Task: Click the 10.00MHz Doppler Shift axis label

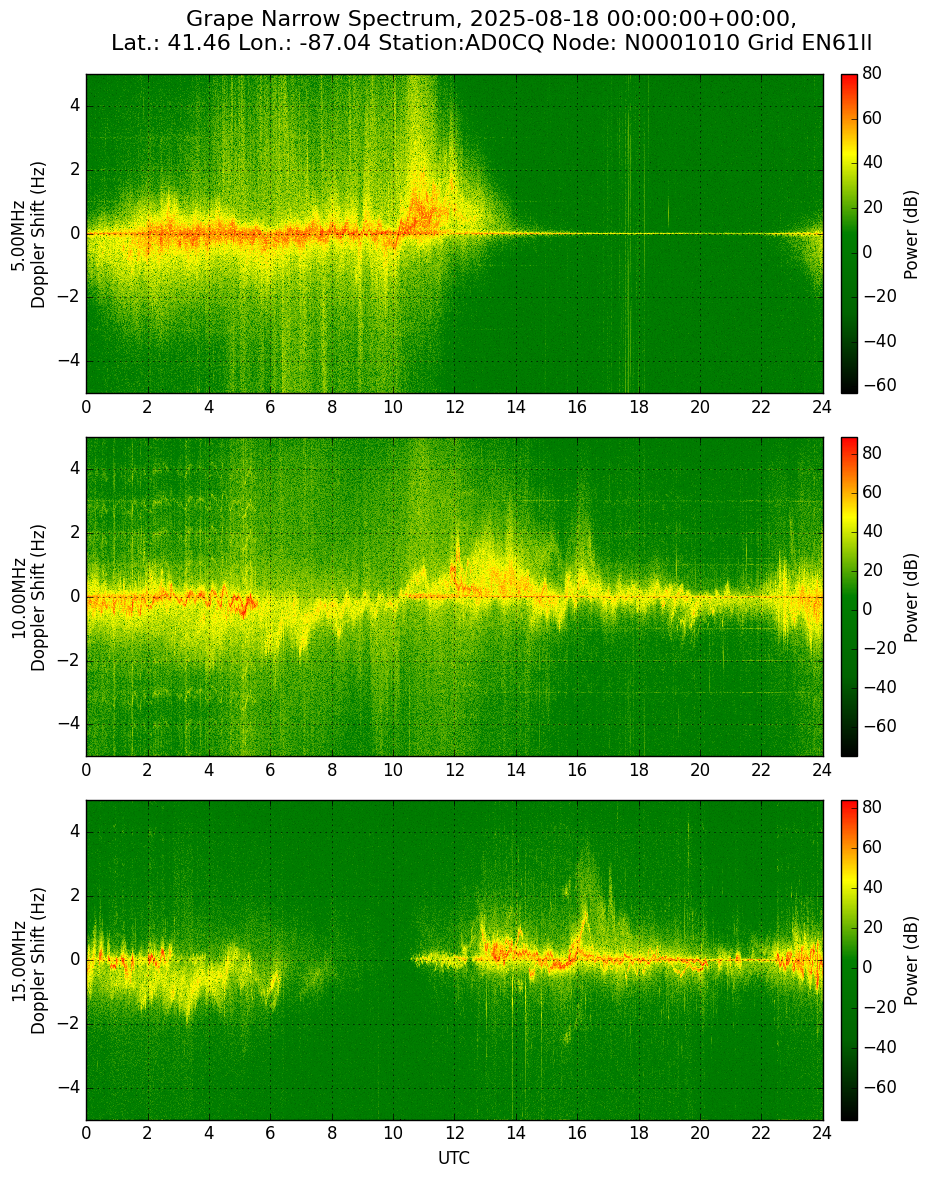Action: [27, 597]
